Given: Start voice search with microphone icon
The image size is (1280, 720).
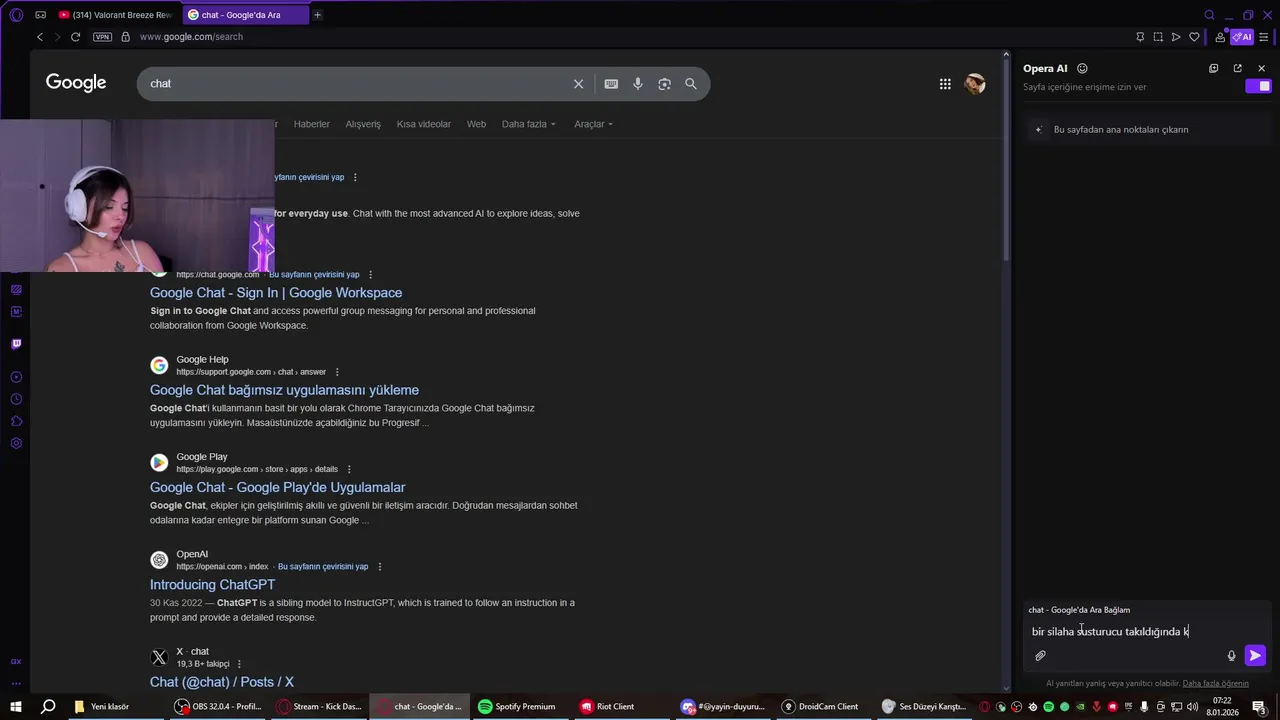Looking at the screenshot, I should coord(638,84).
